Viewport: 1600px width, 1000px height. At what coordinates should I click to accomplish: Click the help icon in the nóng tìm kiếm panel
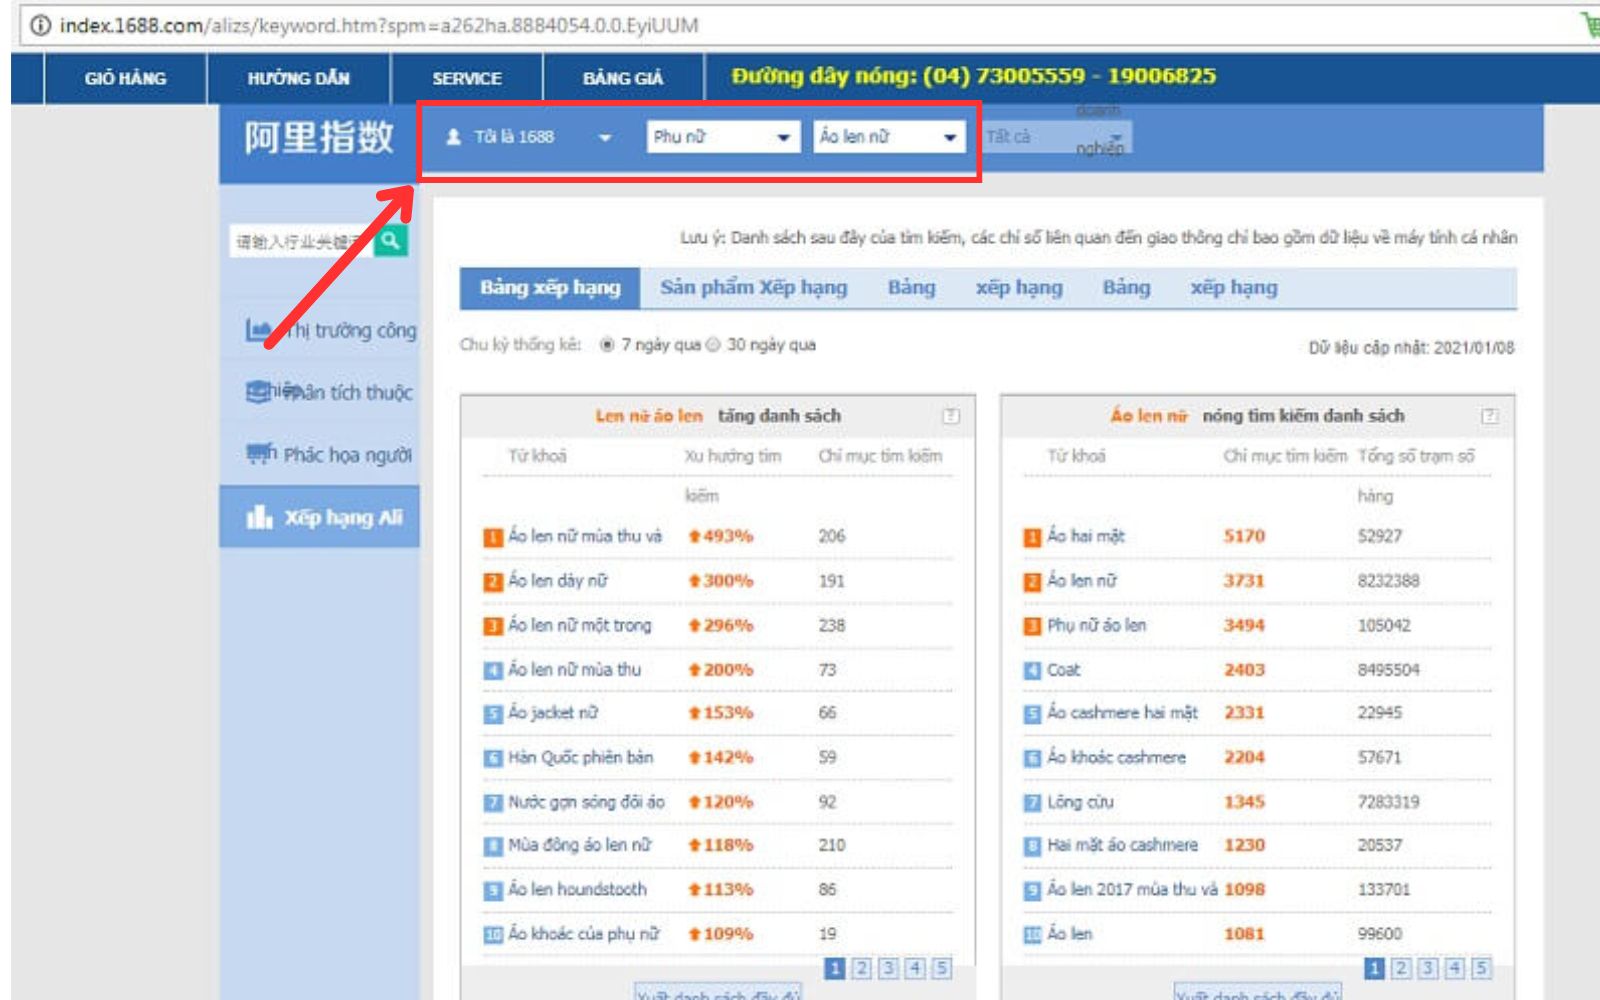[x=1490, y=416]
